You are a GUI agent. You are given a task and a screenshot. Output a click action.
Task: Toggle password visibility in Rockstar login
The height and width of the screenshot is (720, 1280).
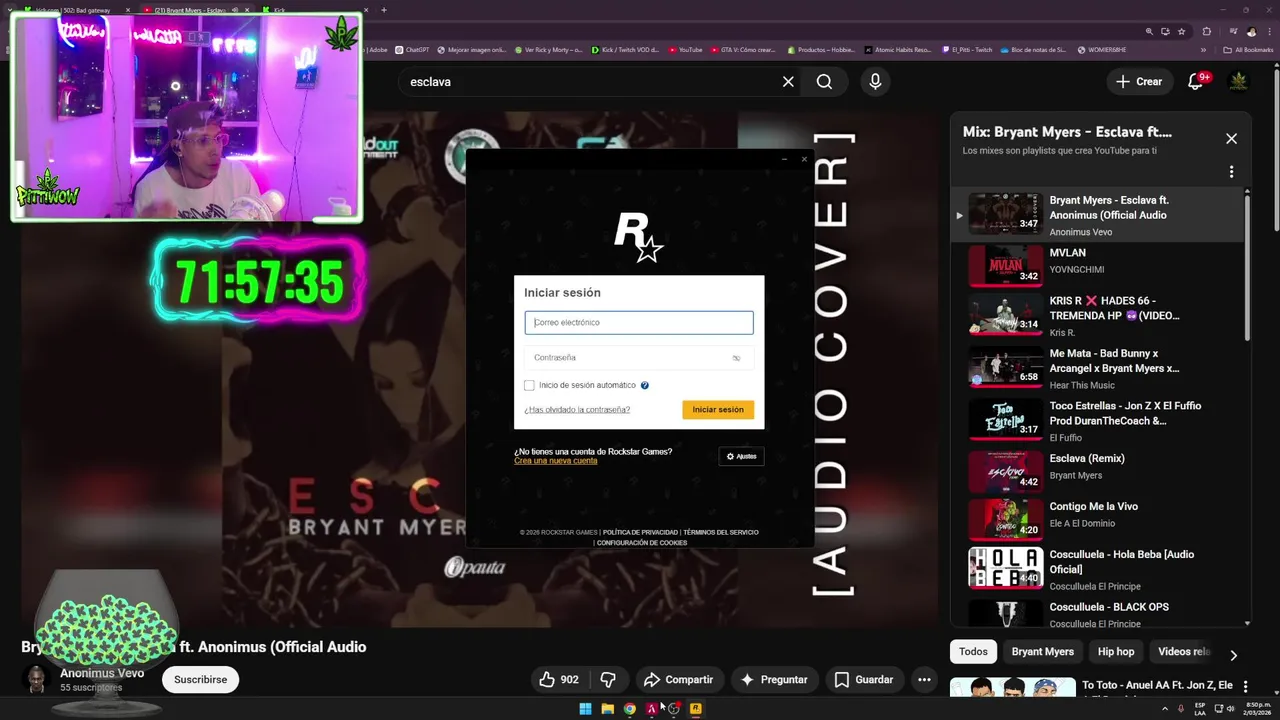(x=736, y=357)
